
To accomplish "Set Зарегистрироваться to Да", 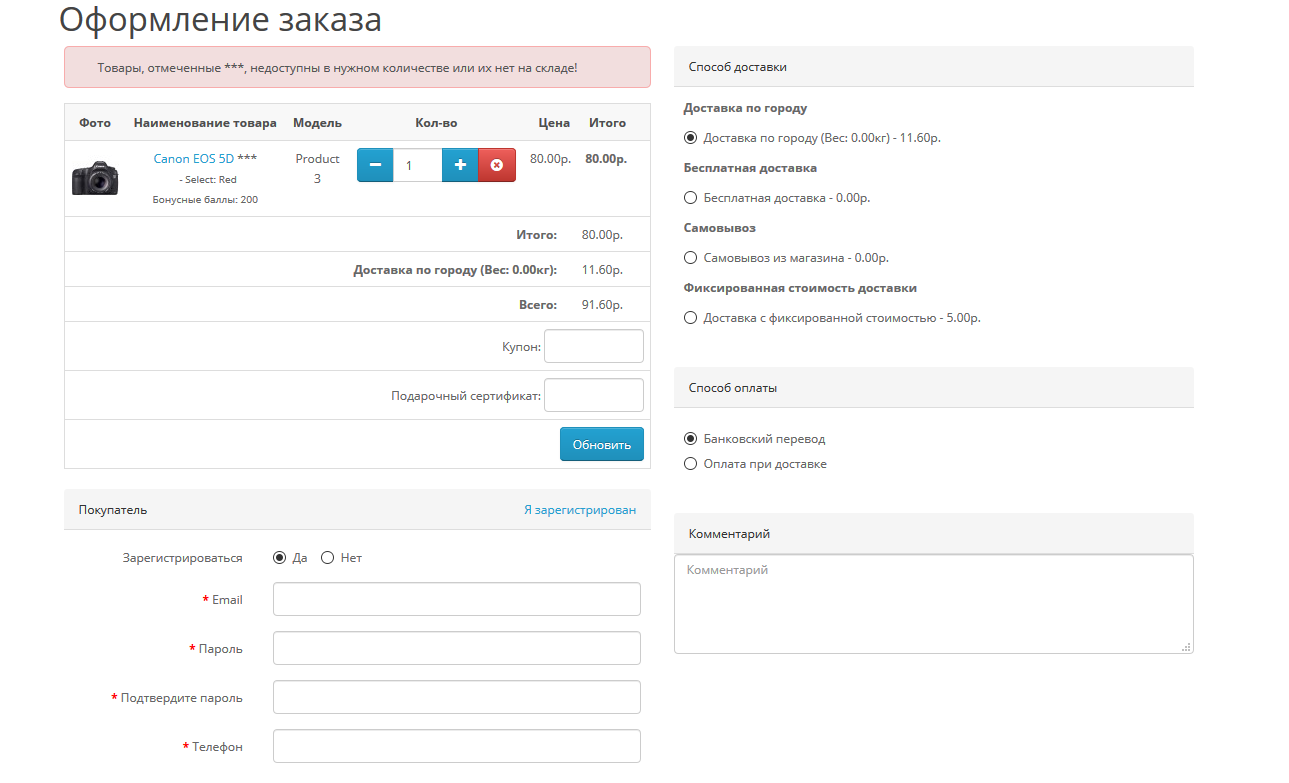I will pyautogui.click(x=279, y=558).
